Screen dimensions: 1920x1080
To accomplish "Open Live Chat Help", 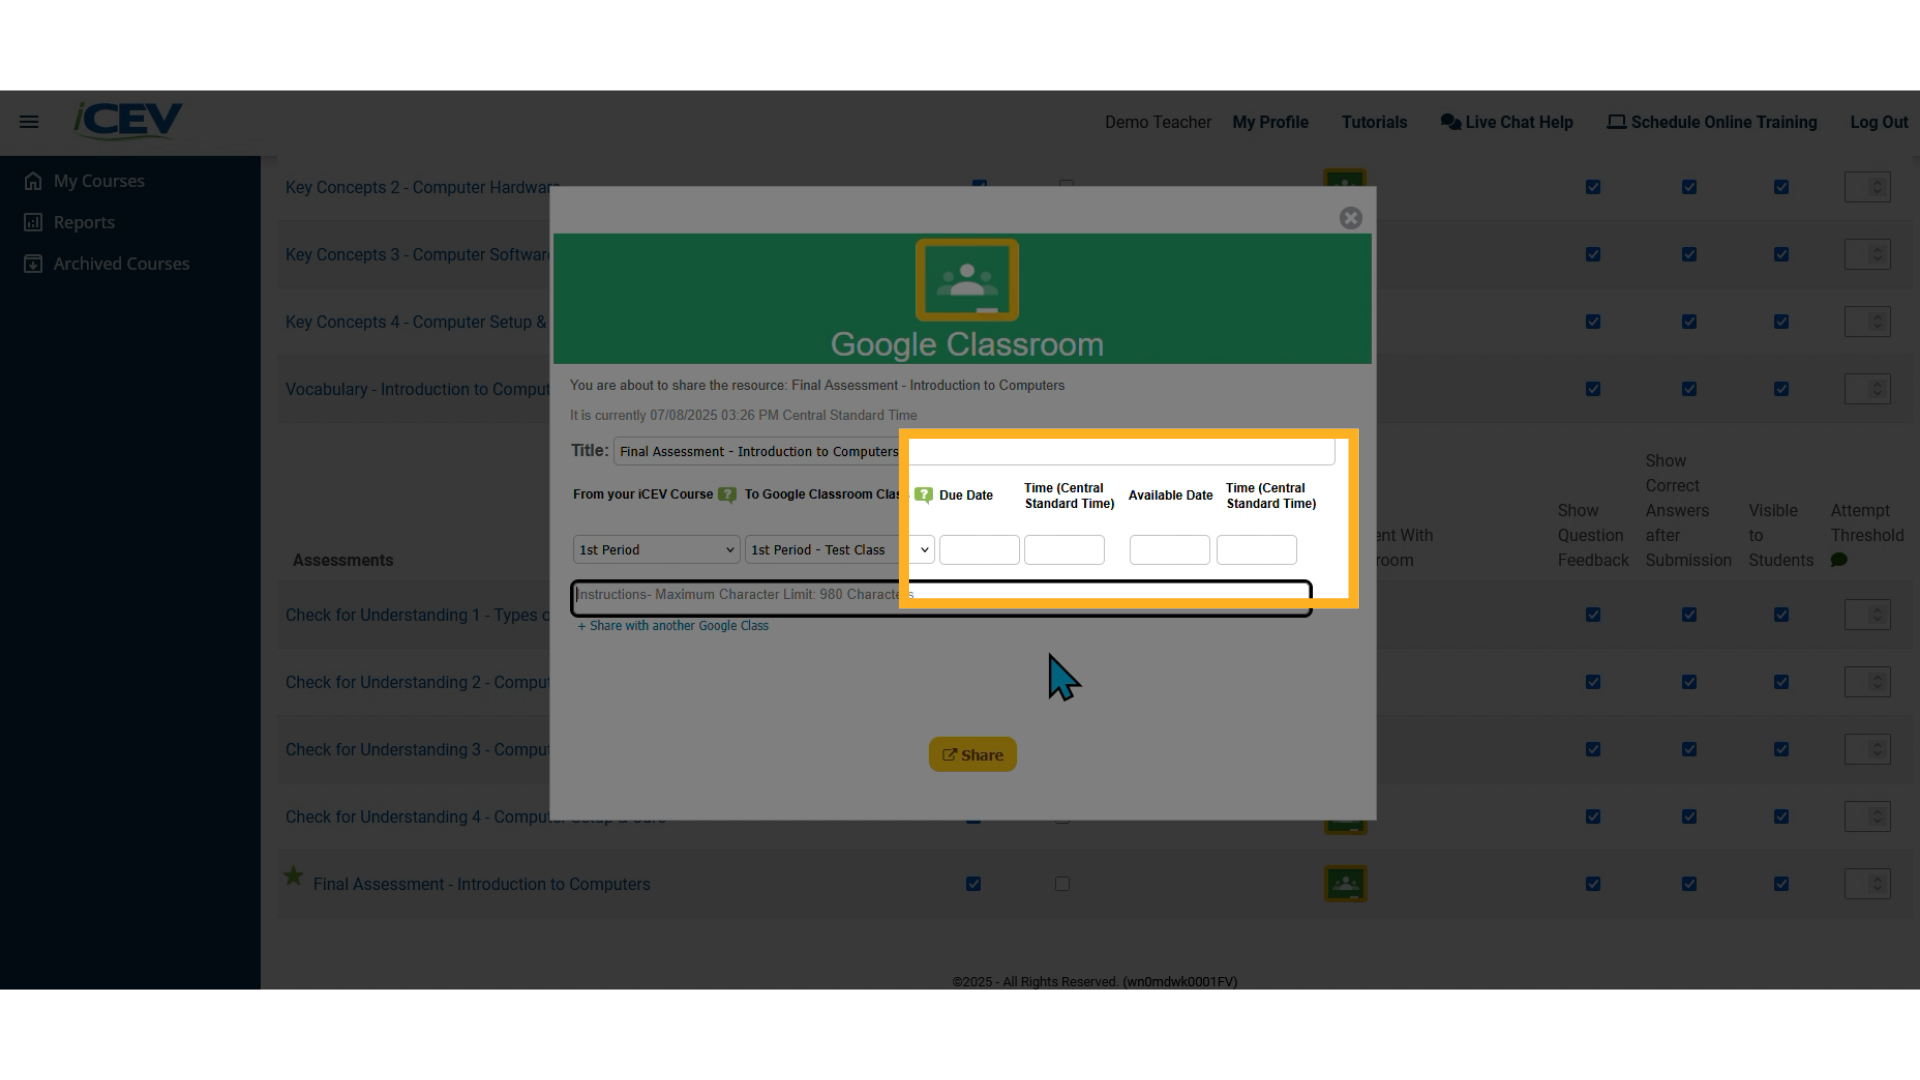I will pyautogui.click(x=1507, y=122).
